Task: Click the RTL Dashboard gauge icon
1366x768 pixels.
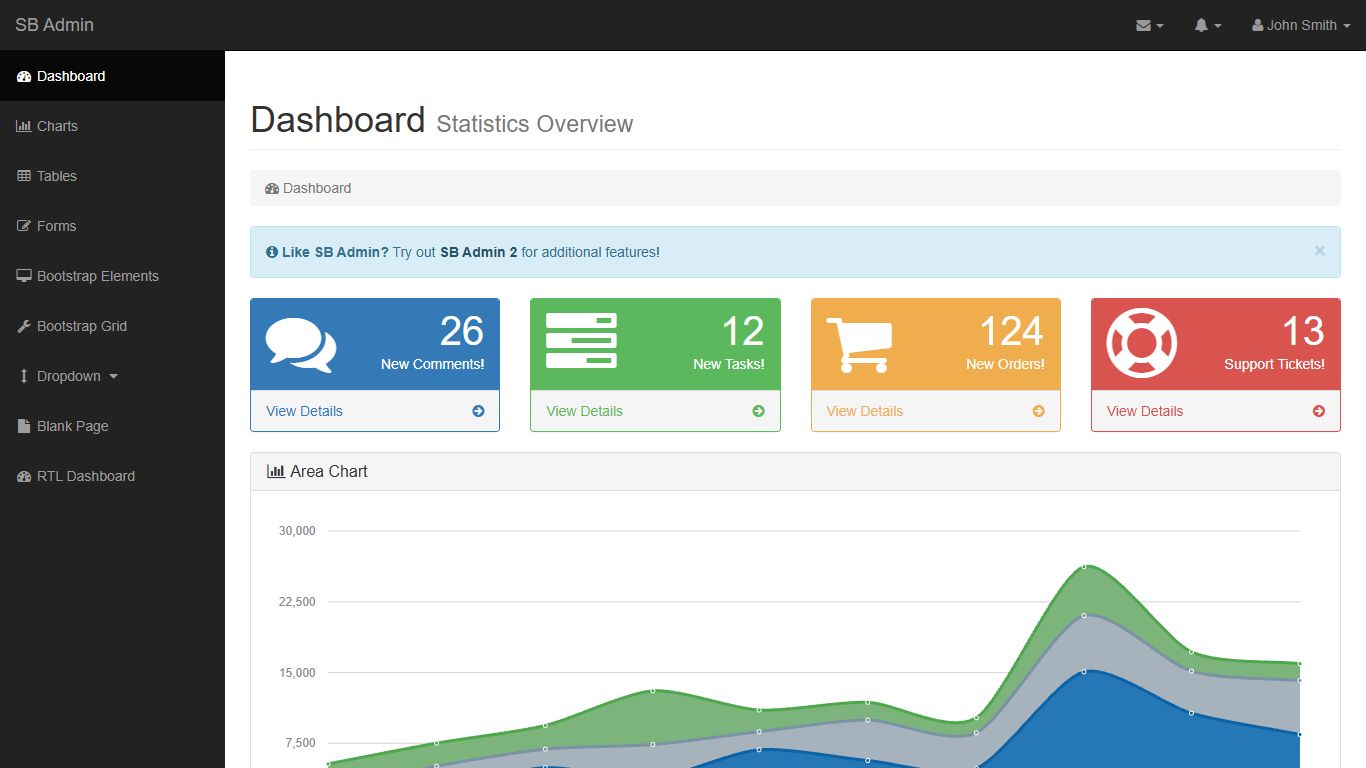Action: coord(24,476)
